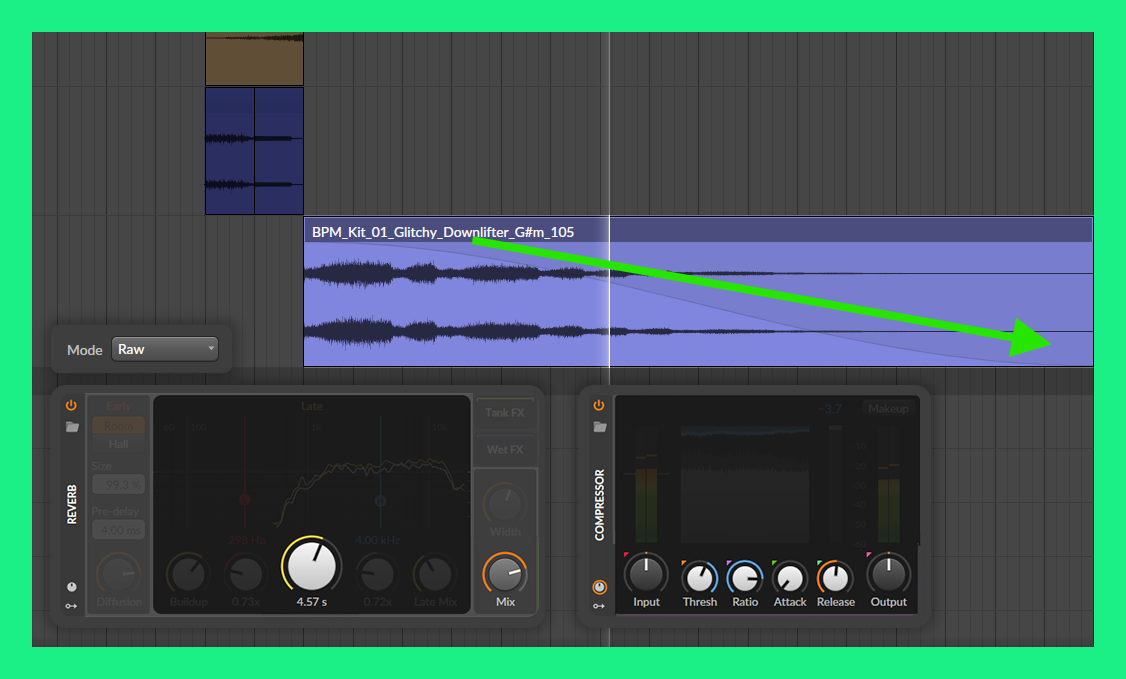The image size is (1126, 679).
Task: Click the Reverb modulator routing icon
Action: (71, 606)
